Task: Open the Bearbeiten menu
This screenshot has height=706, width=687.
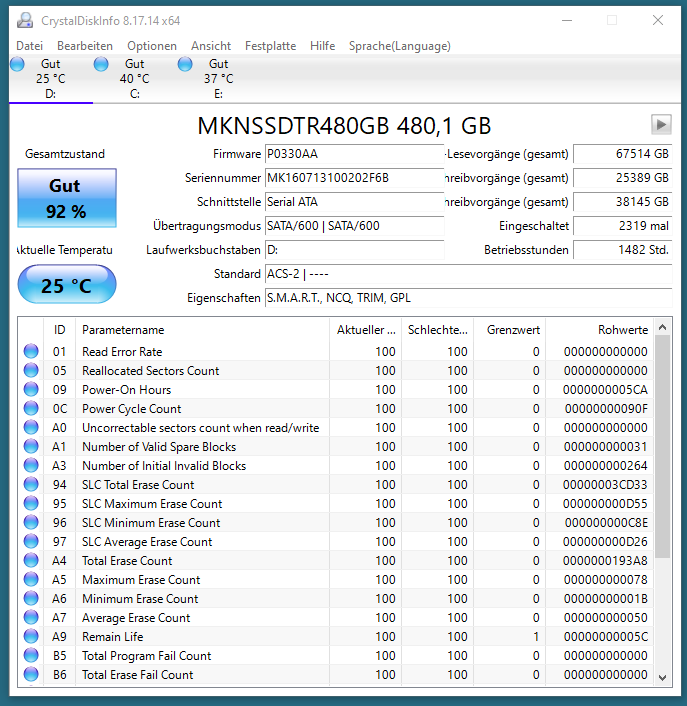Action: [x=85, y=46]
